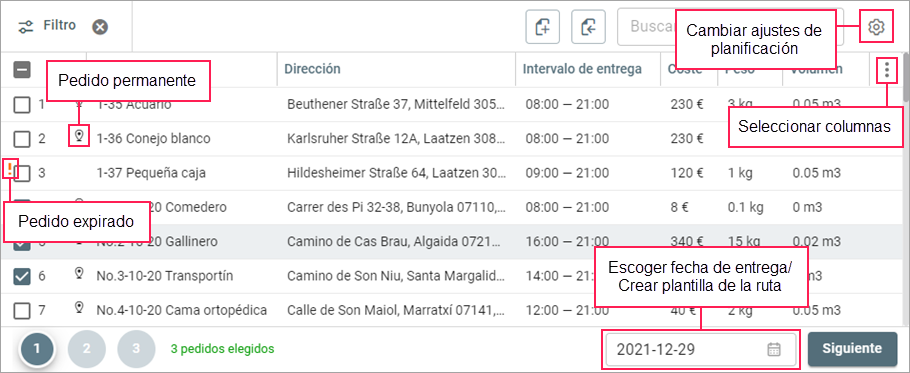This screenshot has height=373, width=910.
Task: Check the box for order 7
Action: [x=21, y=310]
